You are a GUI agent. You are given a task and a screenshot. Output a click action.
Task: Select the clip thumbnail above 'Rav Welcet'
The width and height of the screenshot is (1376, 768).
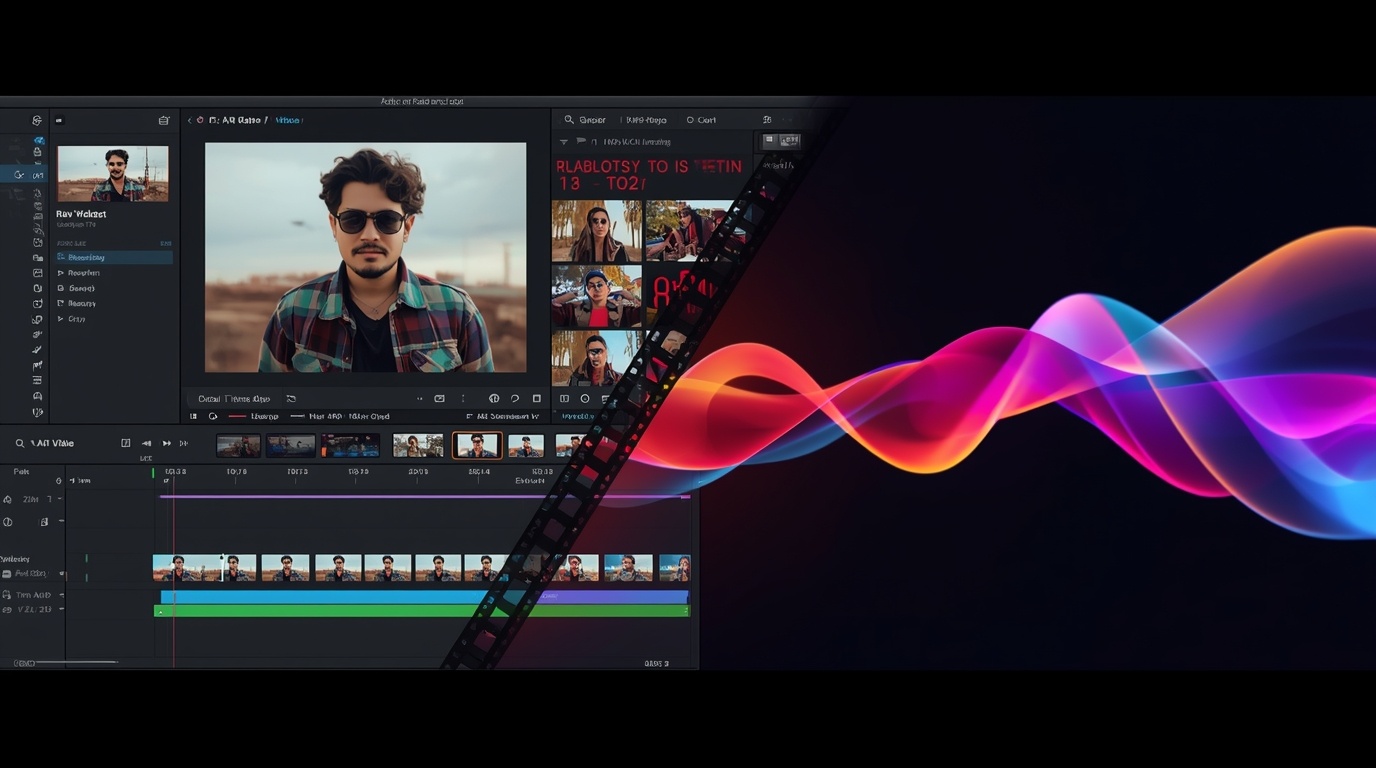[113, 174]
